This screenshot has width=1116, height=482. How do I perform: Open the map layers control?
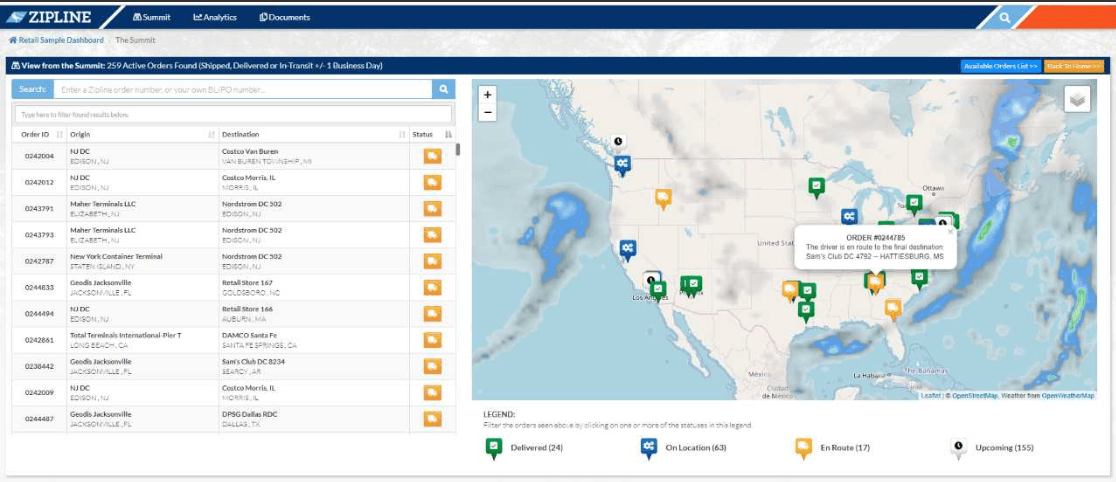click(1077, 99)
